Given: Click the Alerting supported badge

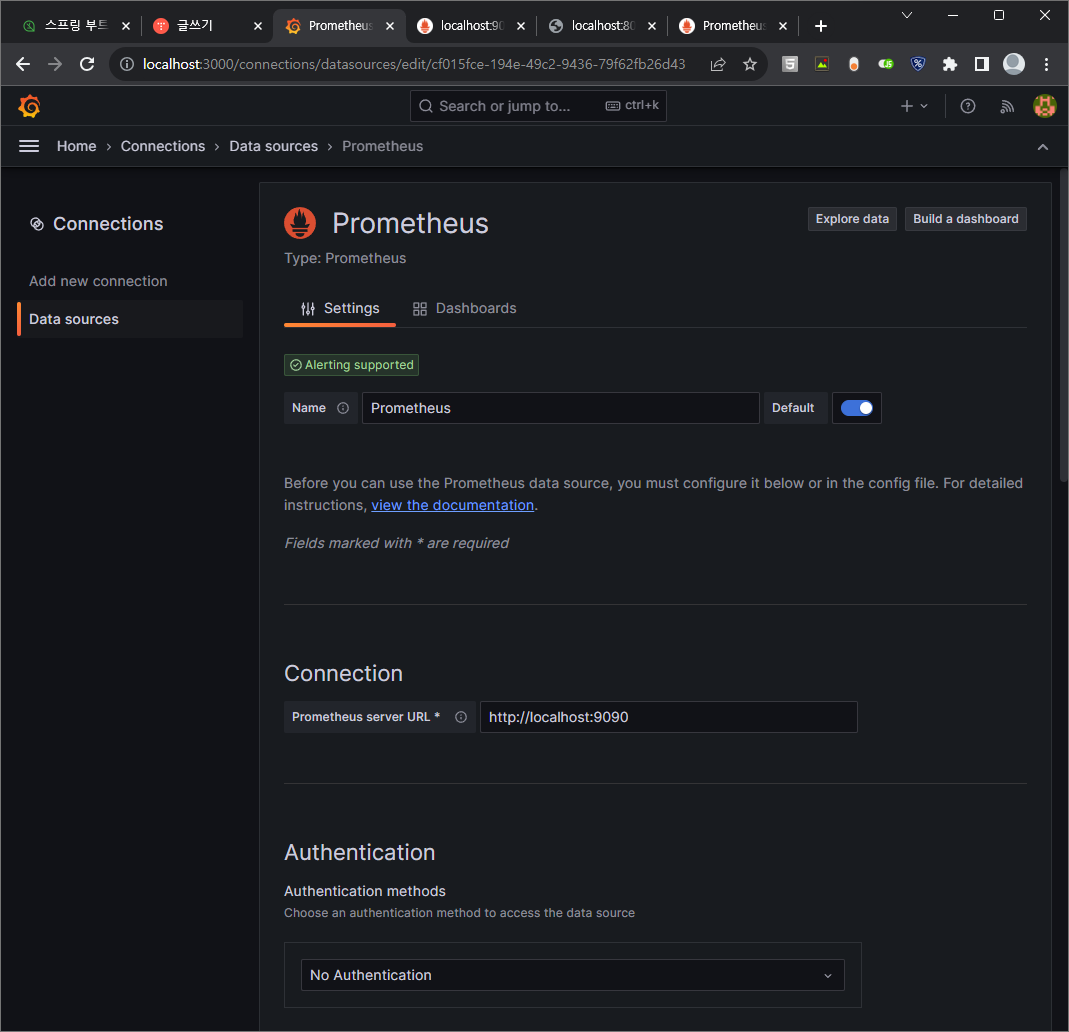Looking at the screenshot, I should (x=351, y=365).
